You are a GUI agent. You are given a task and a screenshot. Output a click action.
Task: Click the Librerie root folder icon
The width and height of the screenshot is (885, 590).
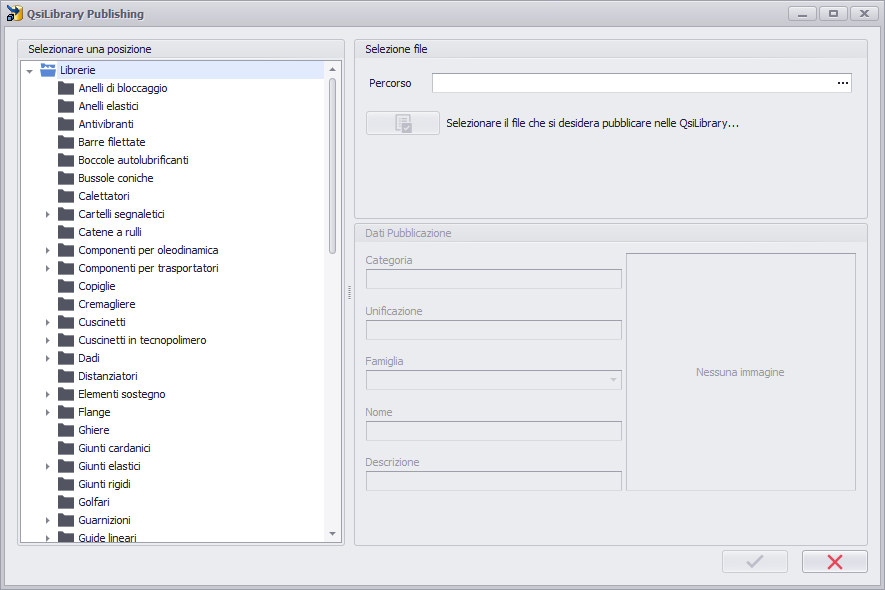click(48, 70)
